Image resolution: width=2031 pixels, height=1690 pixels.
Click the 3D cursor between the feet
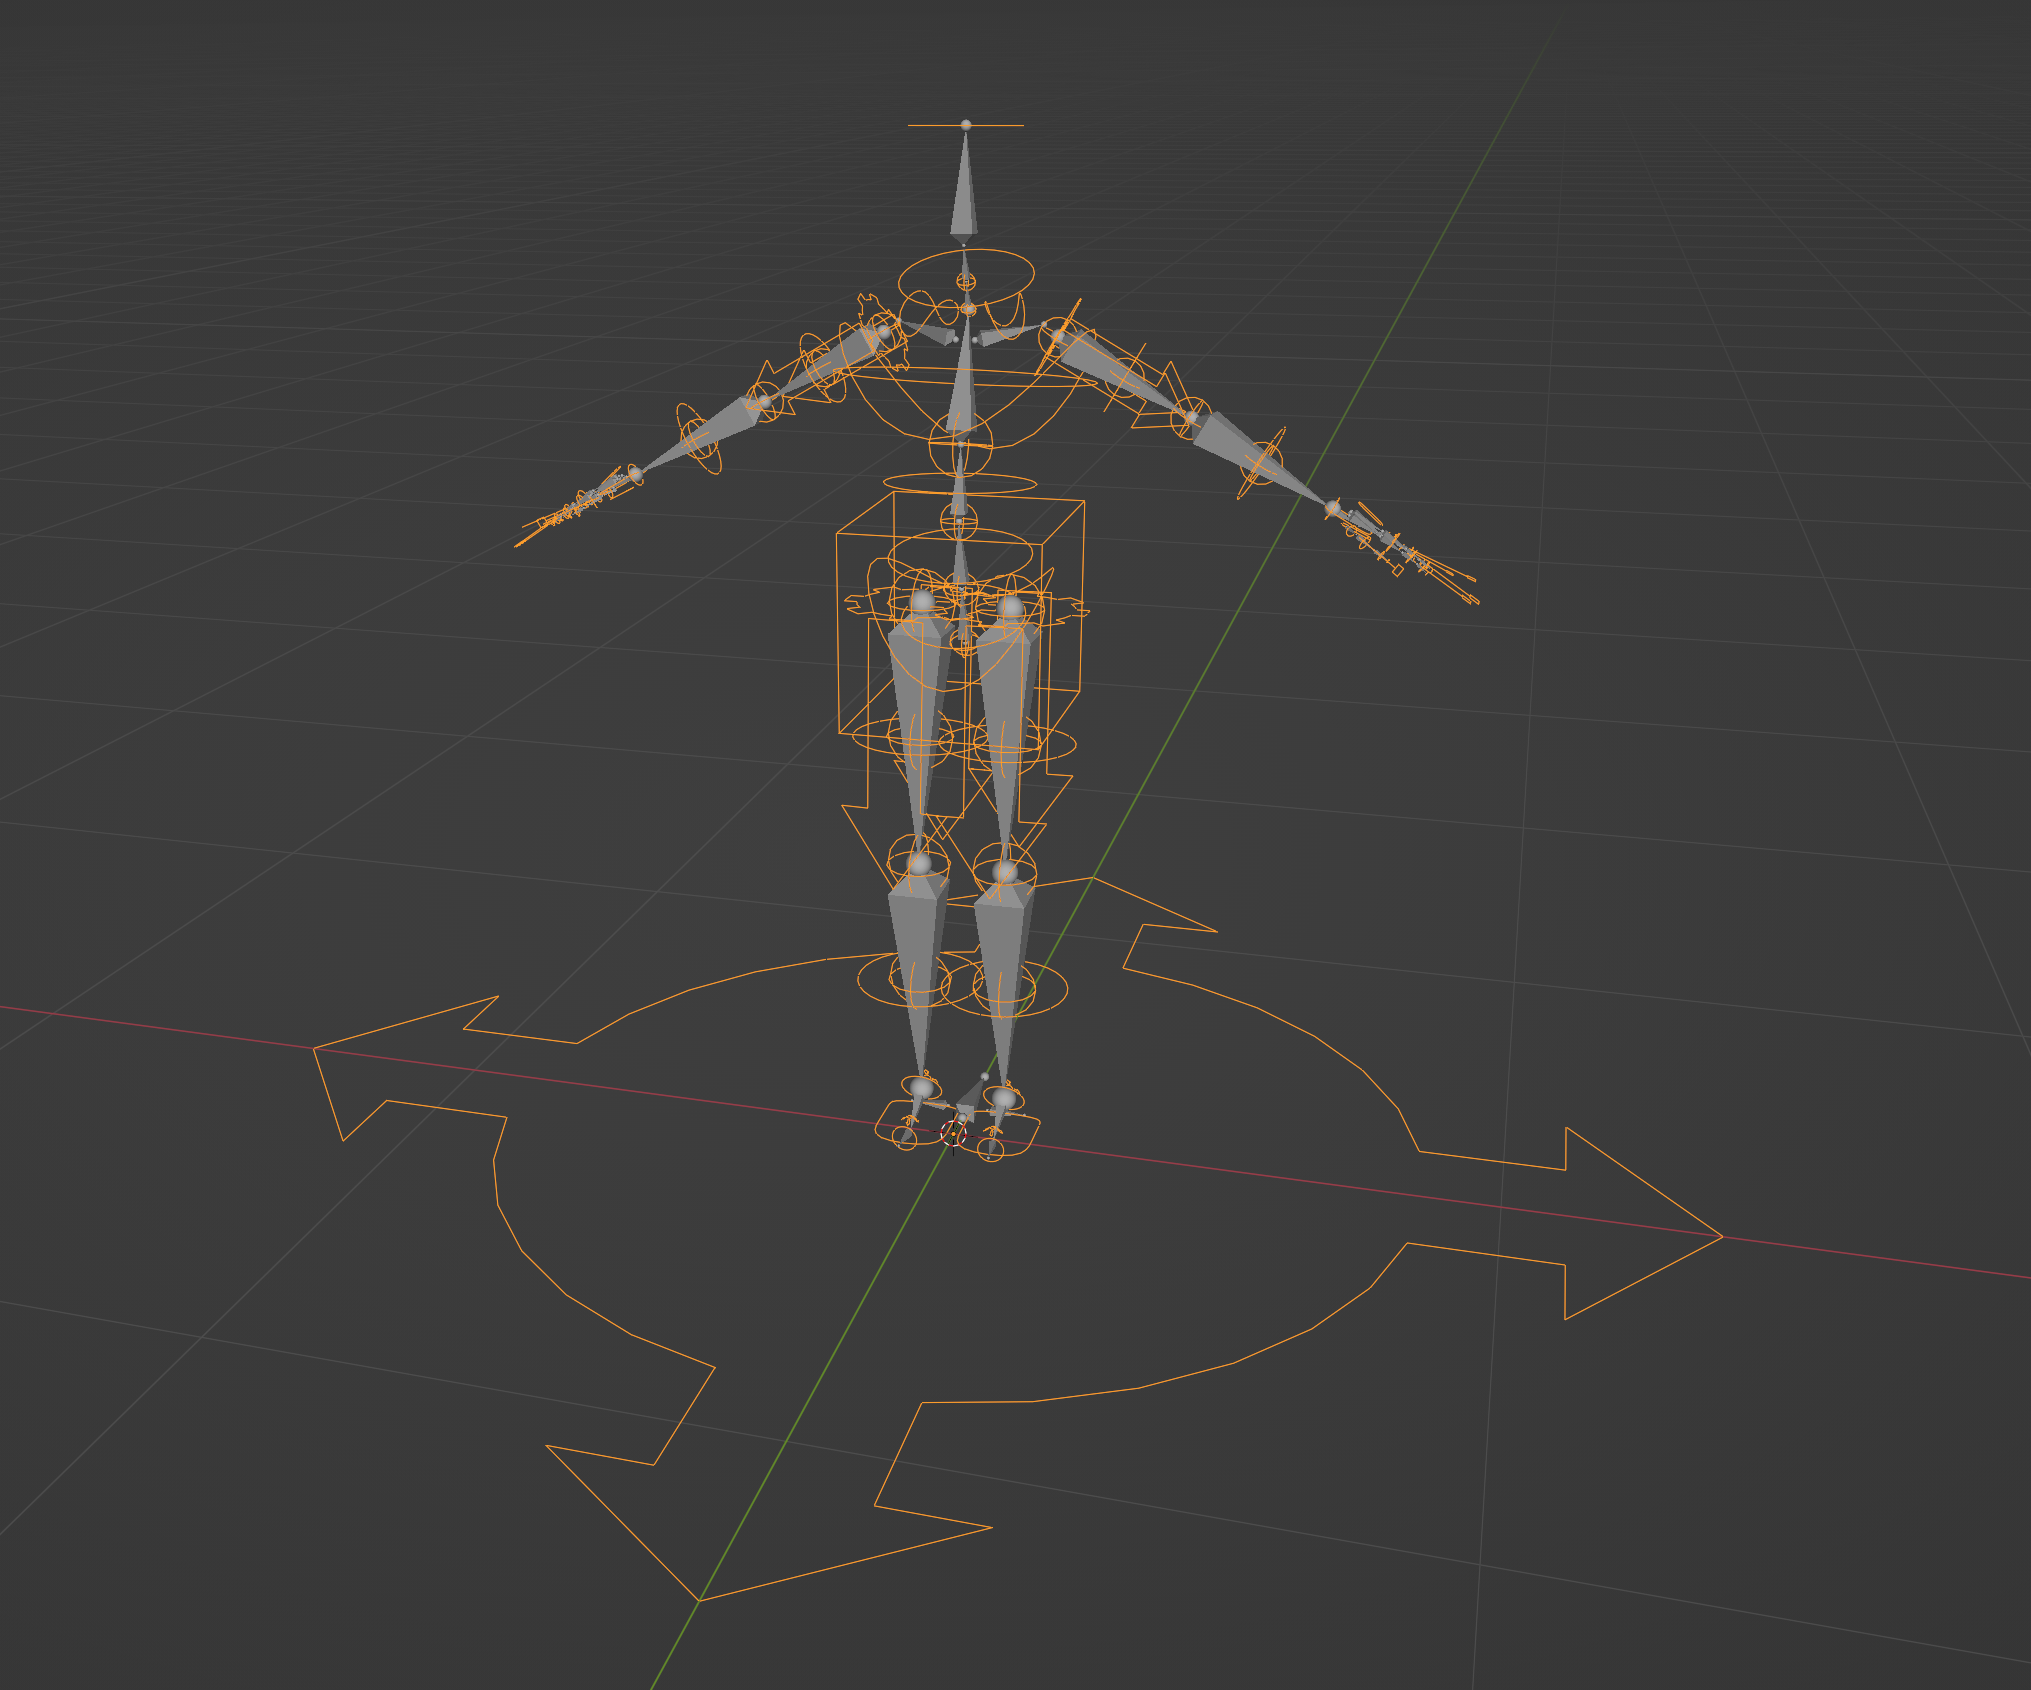tap(954, 1133)
